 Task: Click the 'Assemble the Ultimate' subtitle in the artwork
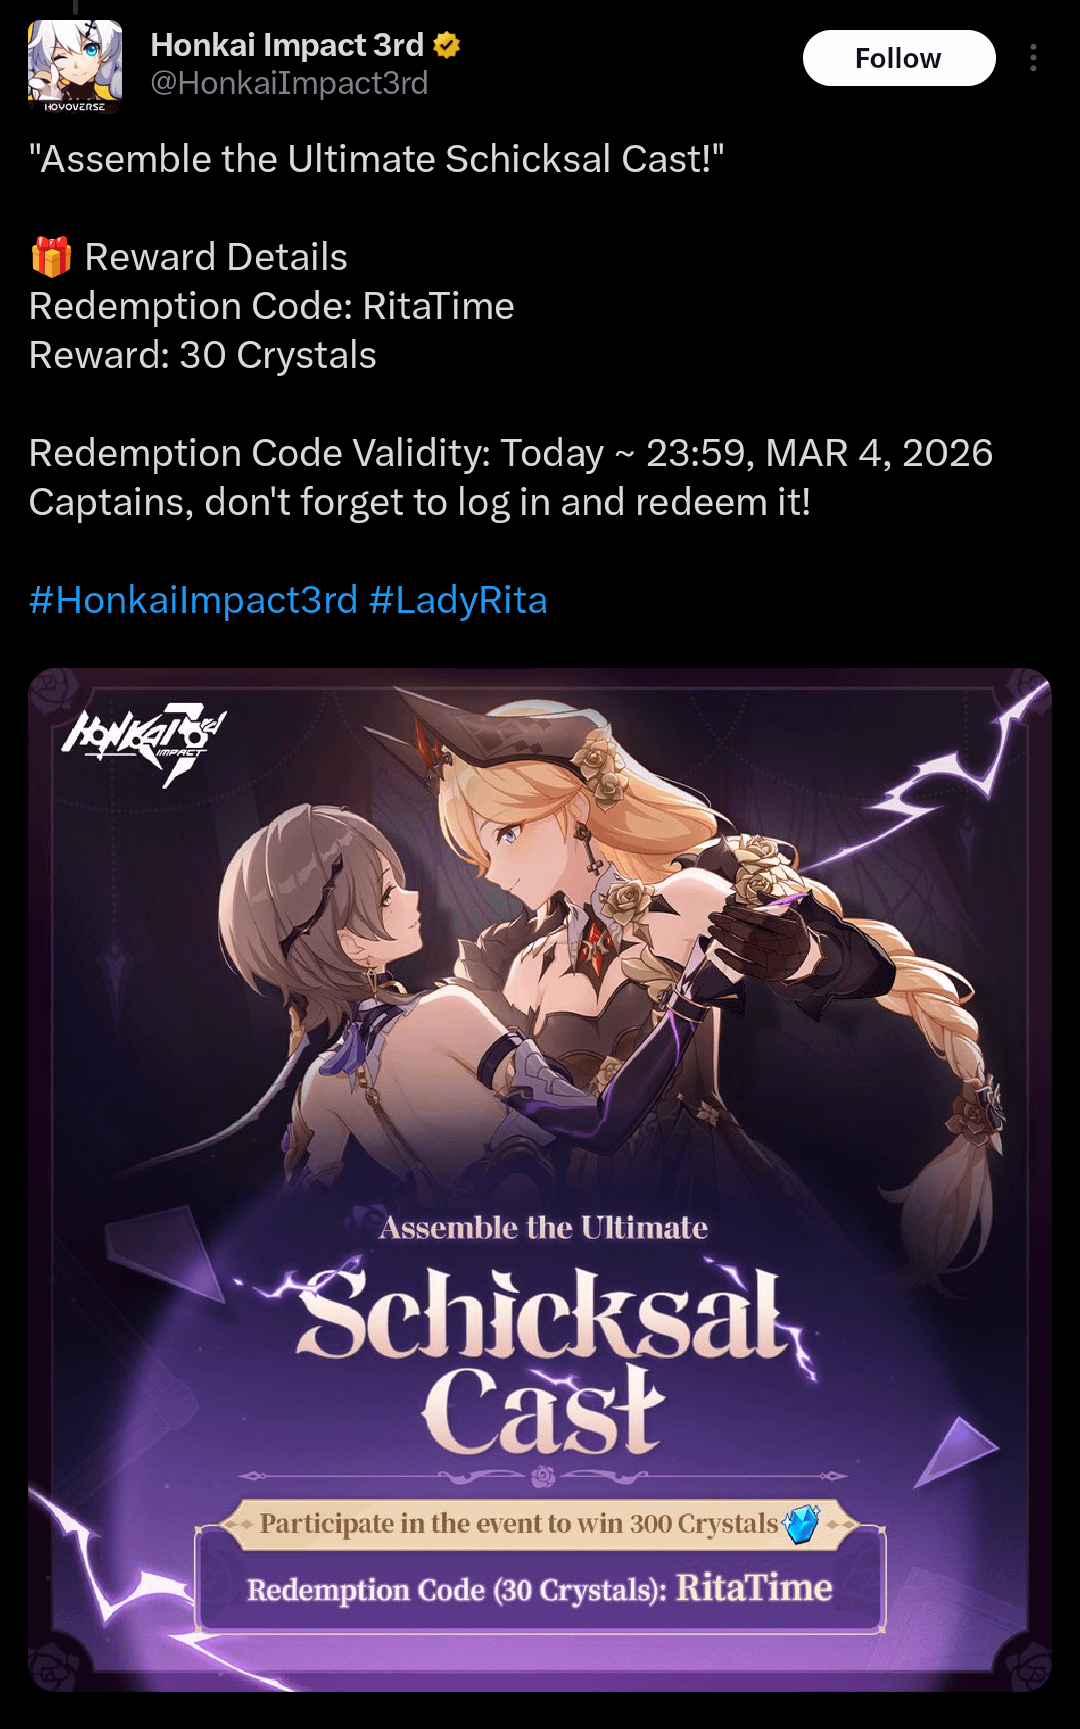543,1227
